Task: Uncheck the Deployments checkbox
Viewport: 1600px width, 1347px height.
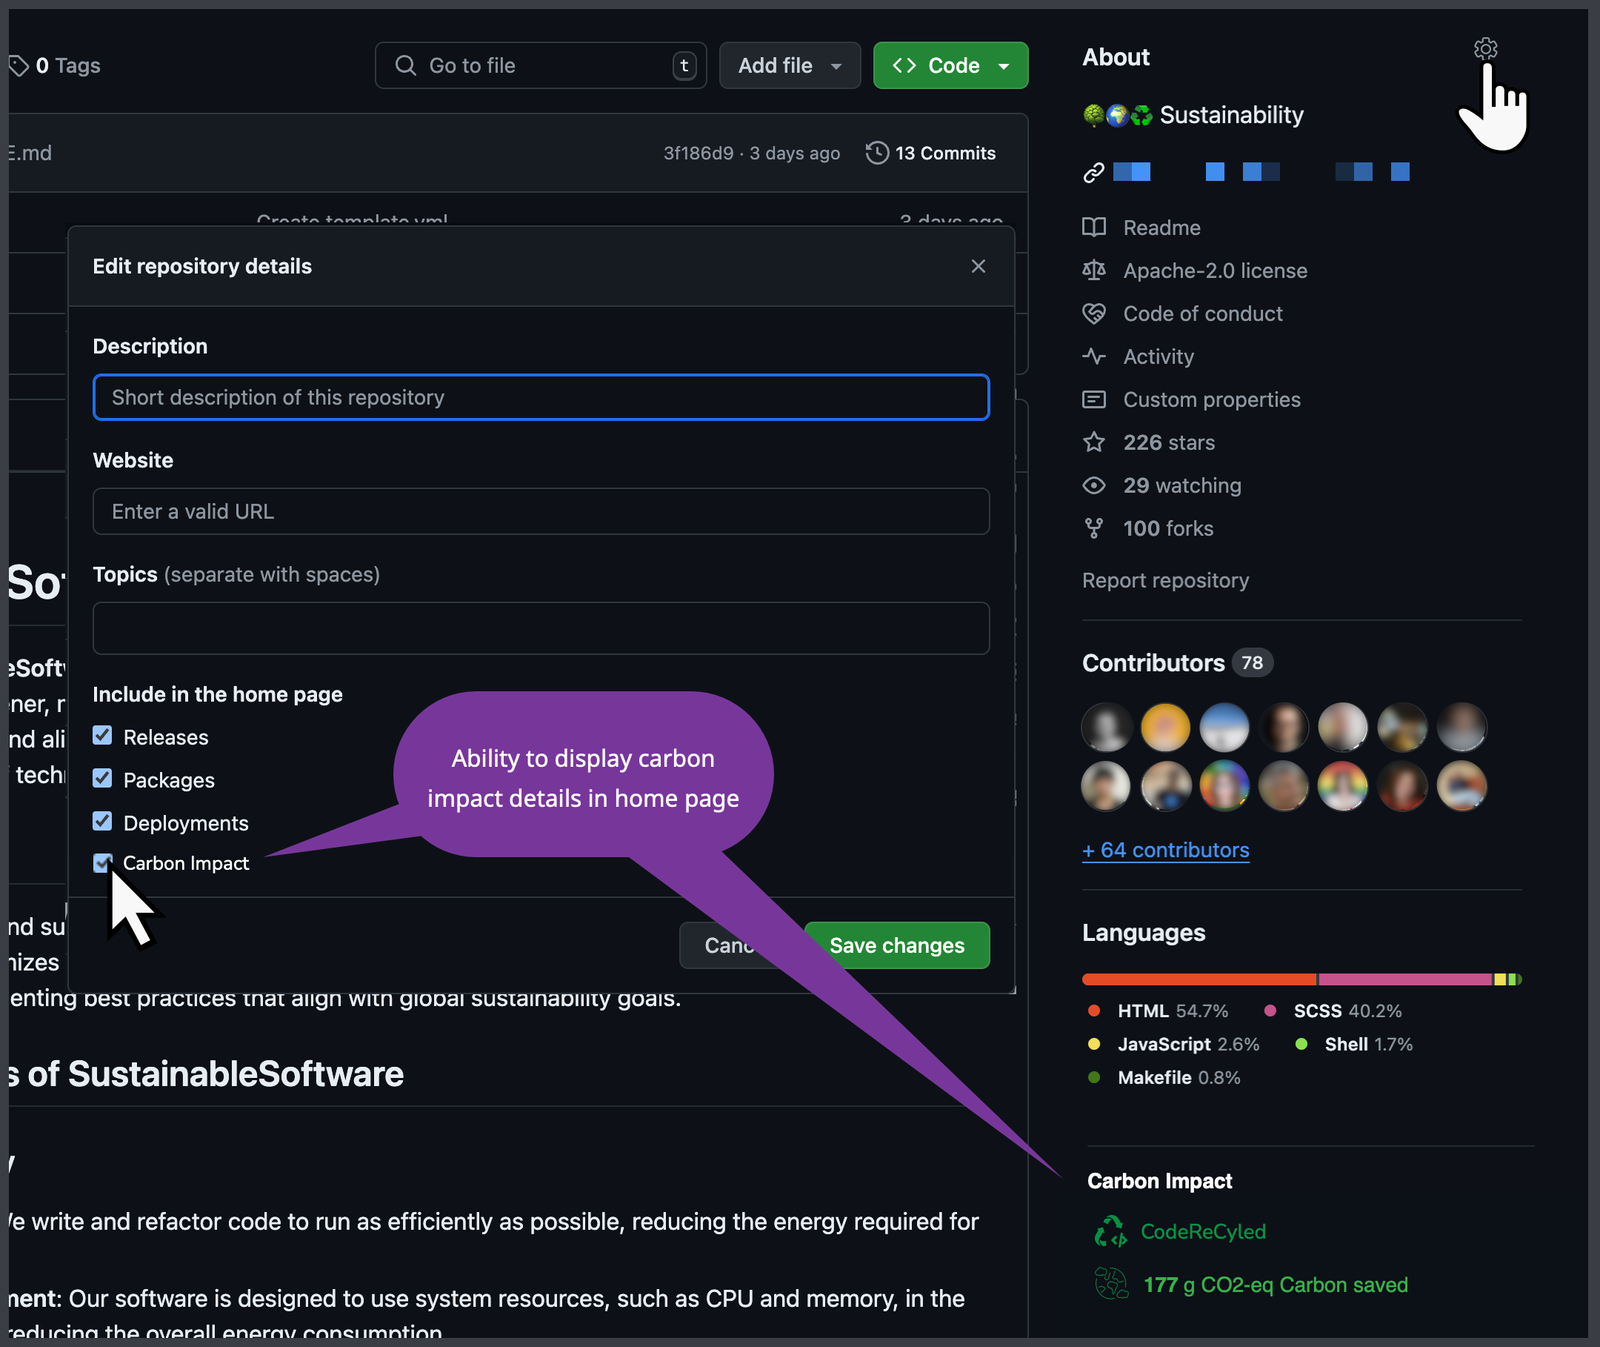Action: (103, 821)
